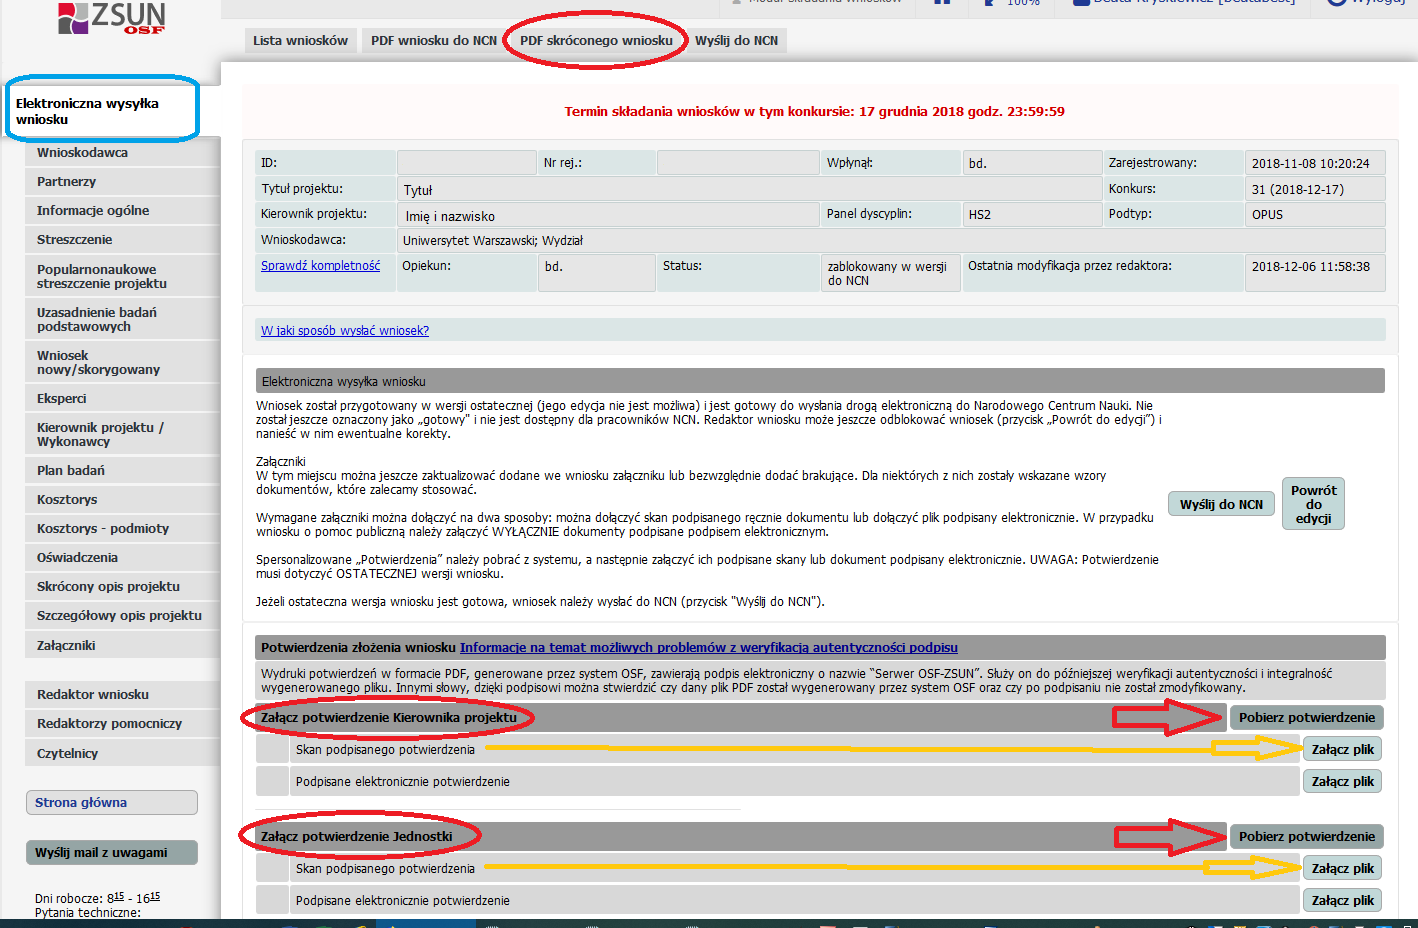Select Kosztorys - podmioty in sidebar
This screenshot has height=928, width=1418.
point(103,529)
